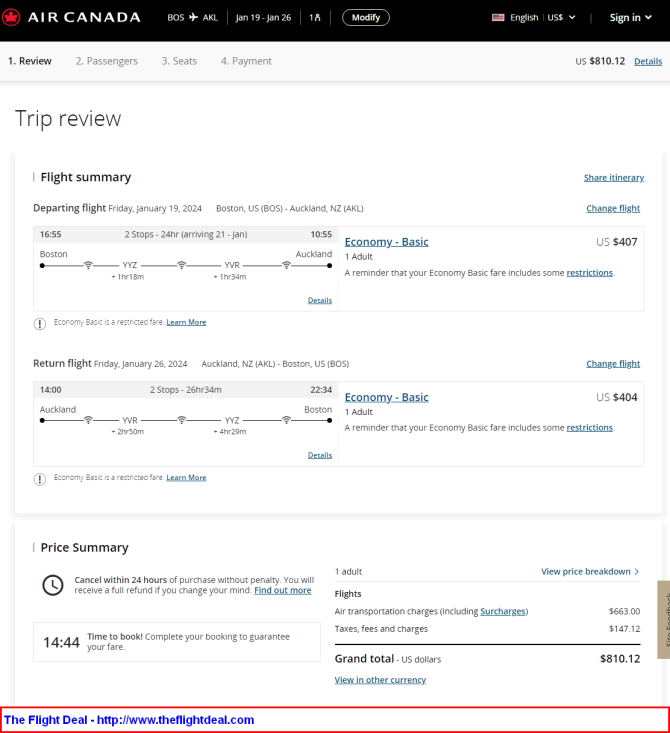Click the Wi-Fi icon before YVR on return flight
670x733 pixels.
[88, 420]
